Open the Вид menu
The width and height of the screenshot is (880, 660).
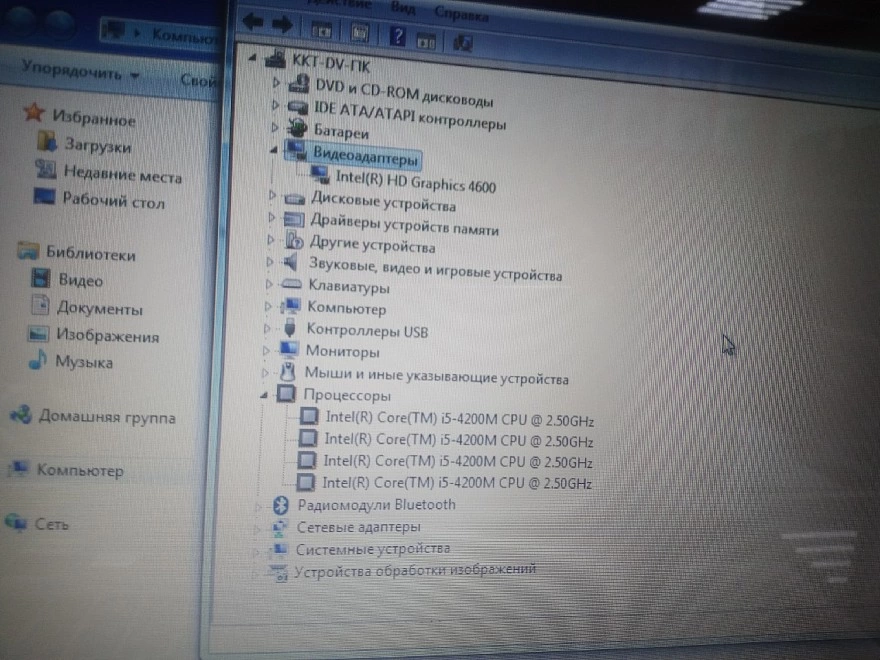point(403,8)
